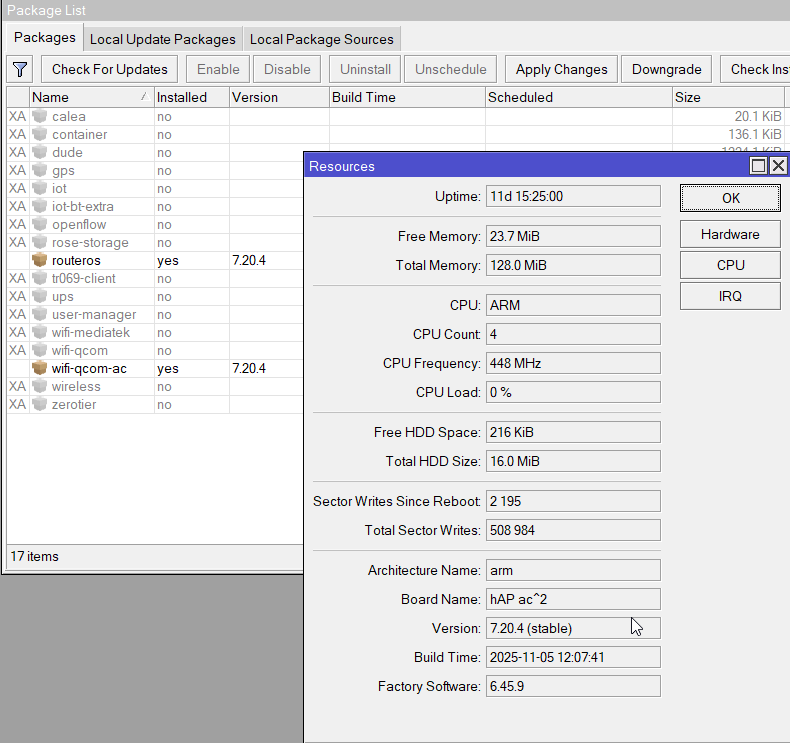This screenshot has height=743, width=790.
Task: Click the 'routeros' package name
Action: 76,260
